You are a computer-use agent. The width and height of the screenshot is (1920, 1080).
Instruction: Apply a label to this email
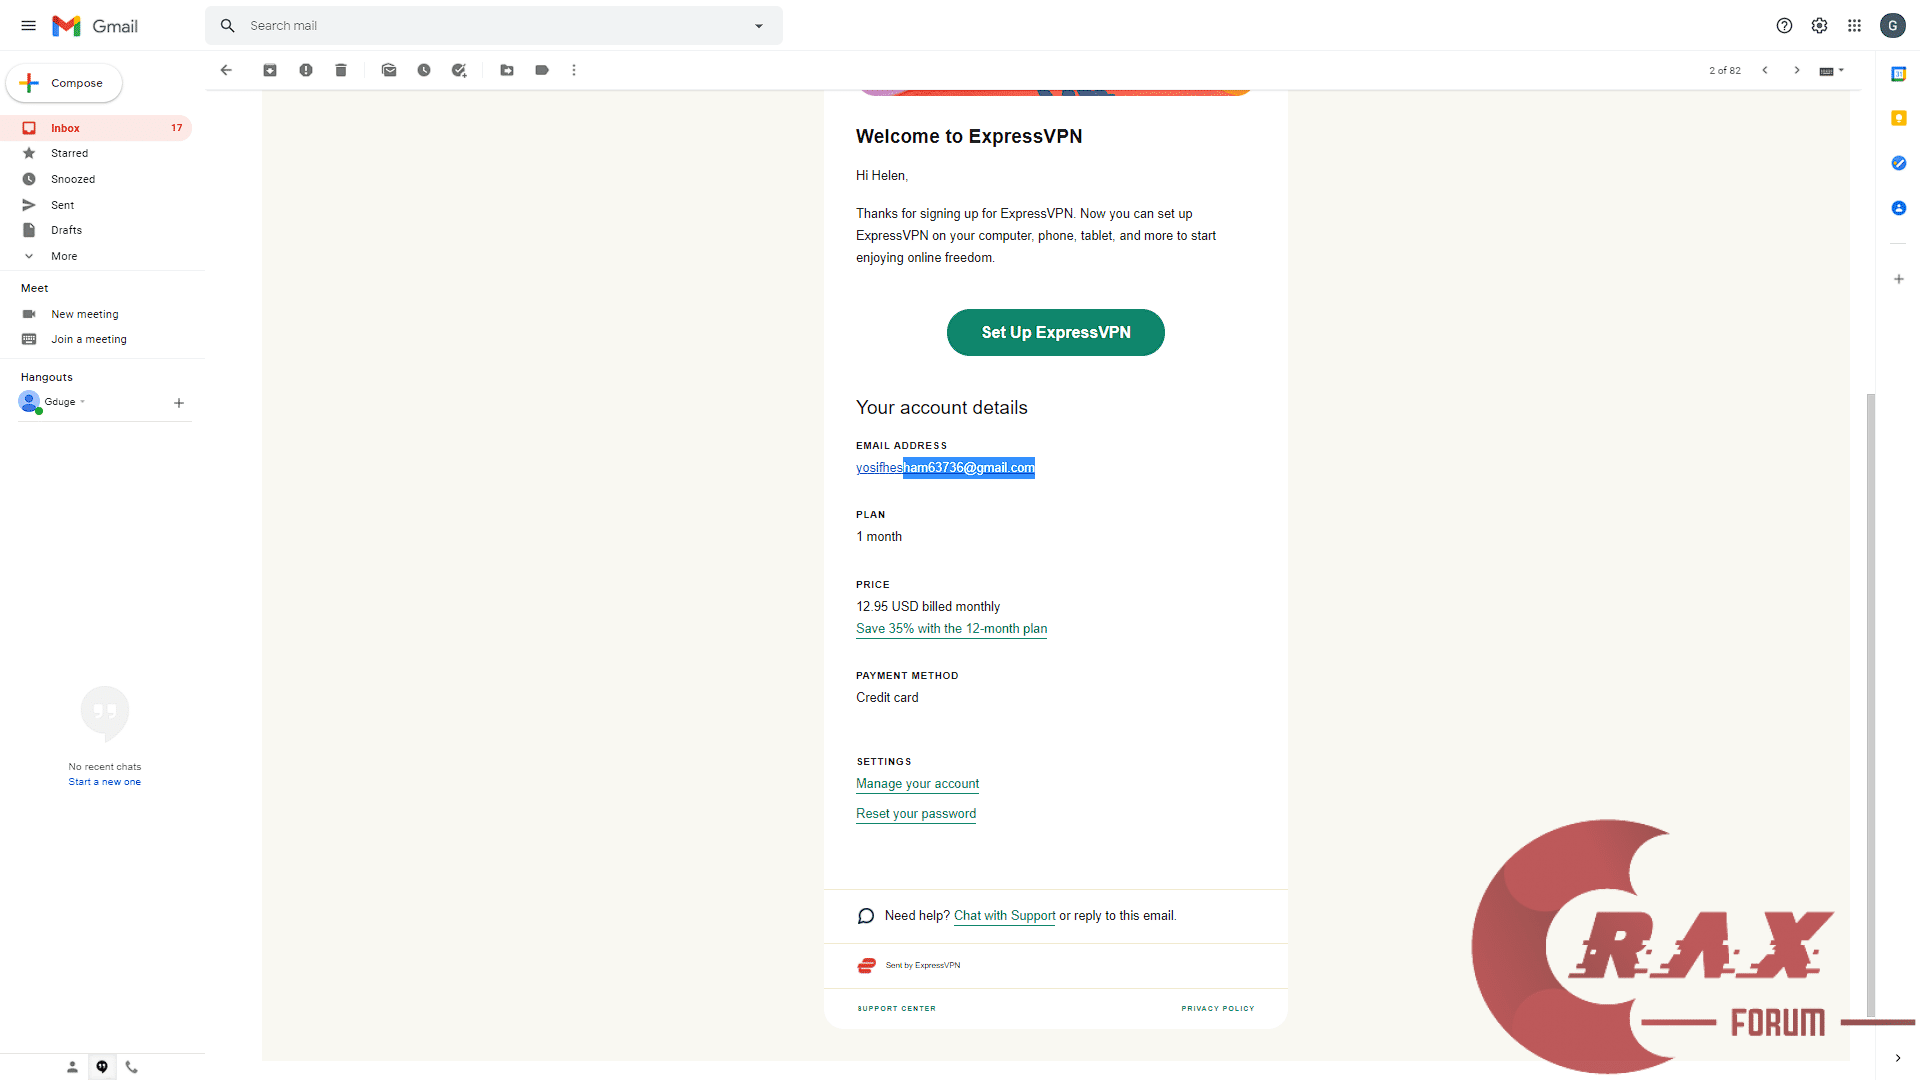(542, 70)
